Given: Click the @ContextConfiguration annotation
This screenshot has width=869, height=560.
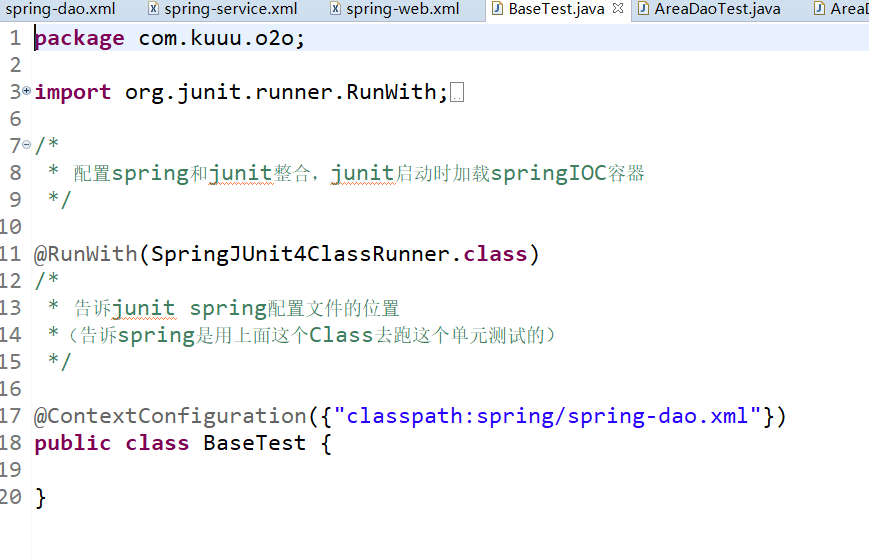Looking at the screenshot, I should click(x=170, y=416).
